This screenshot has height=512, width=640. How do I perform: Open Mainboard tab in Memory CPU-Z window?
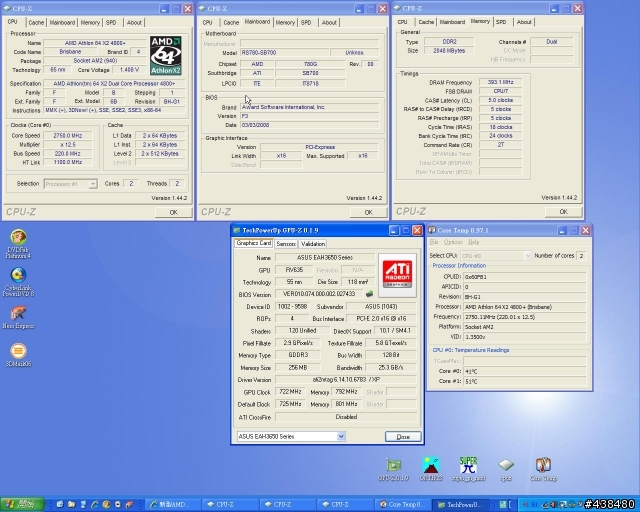[452, 22]
